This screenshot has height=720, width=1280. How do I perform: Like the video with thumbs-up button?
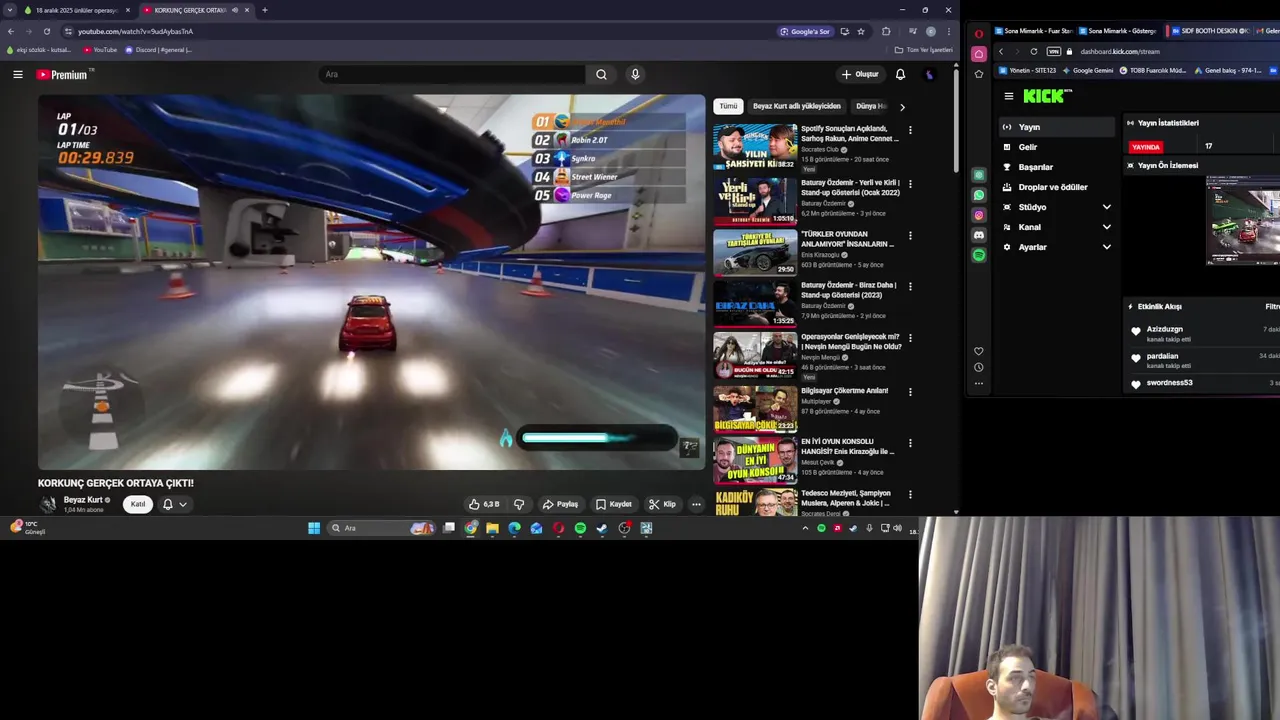(485, 504)
